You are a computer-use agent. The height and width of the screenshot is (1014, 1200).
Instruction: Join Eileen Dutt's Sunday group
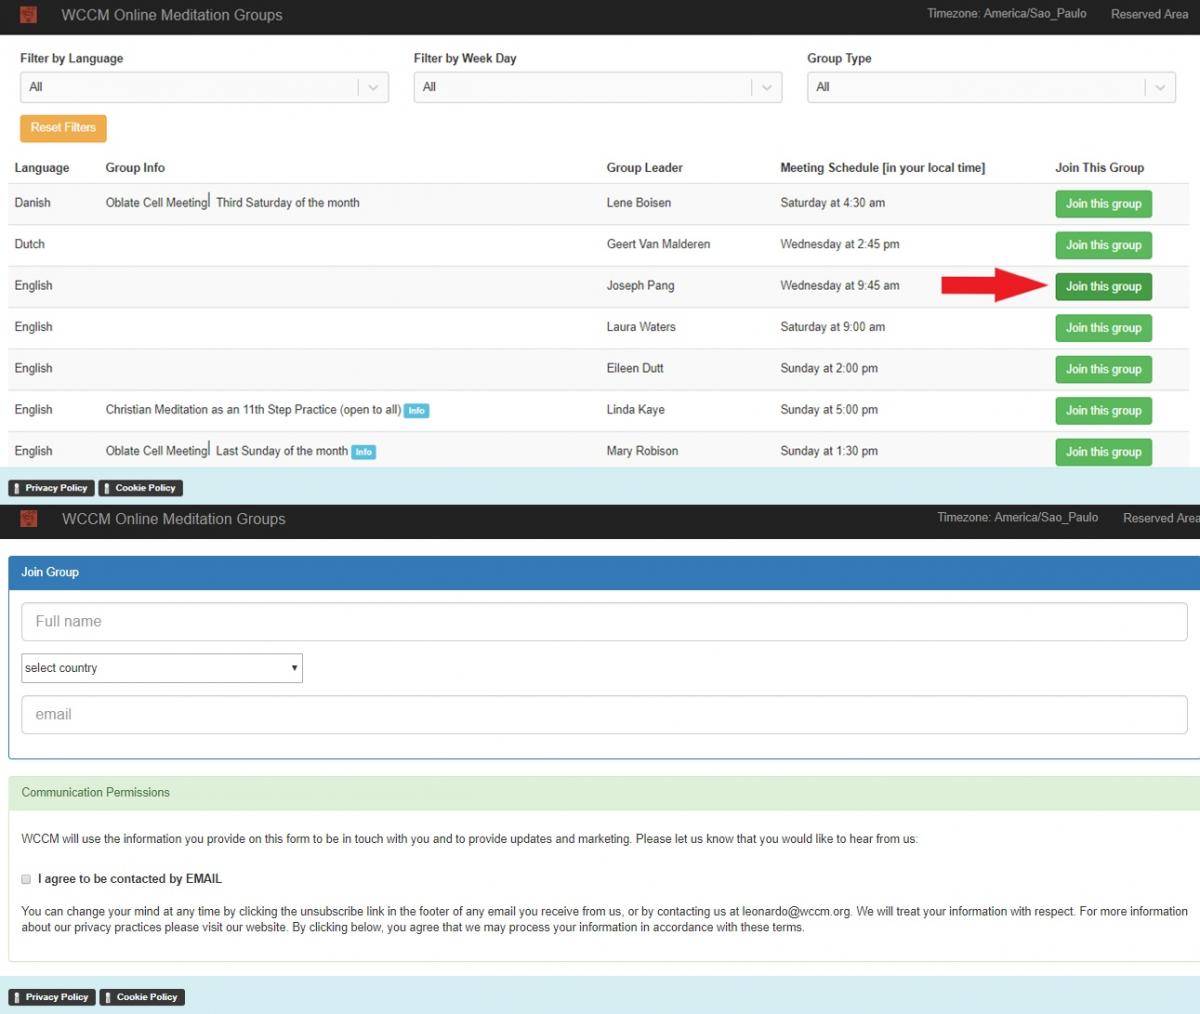(x=1104, y=369)
